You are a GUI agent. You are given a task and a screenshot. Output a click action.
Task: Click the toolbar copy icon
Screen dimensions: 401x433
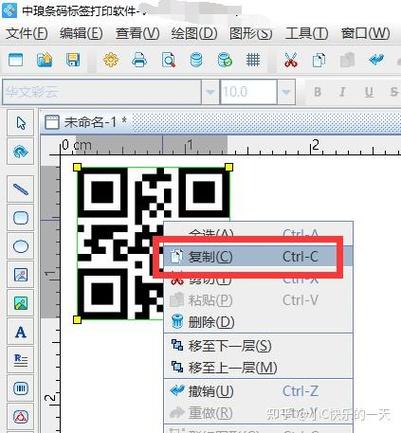319,60
